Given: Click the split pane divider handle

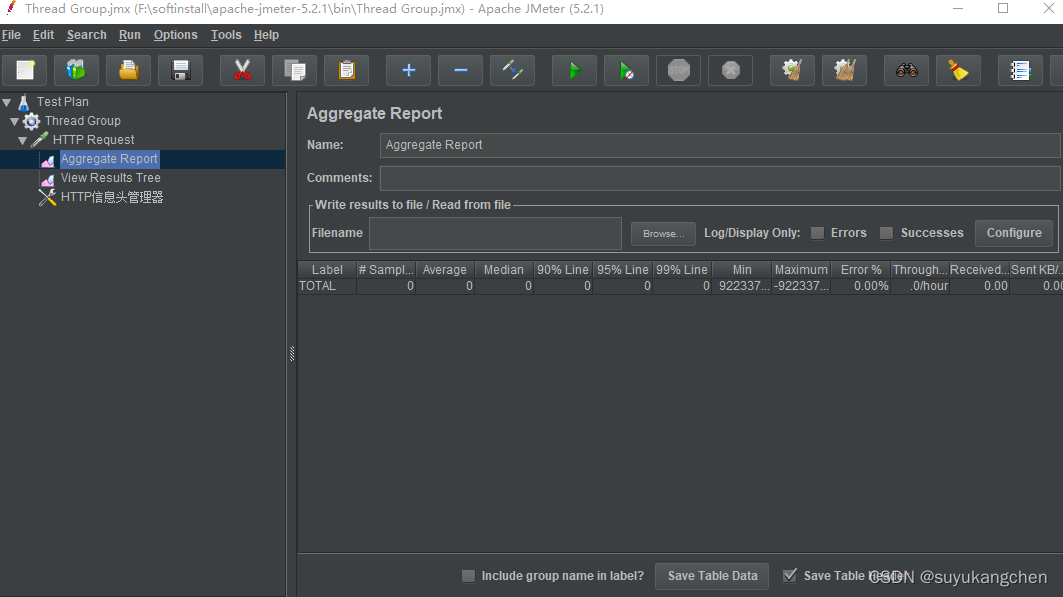Looking at the screenshot, I should pos(292,354).
